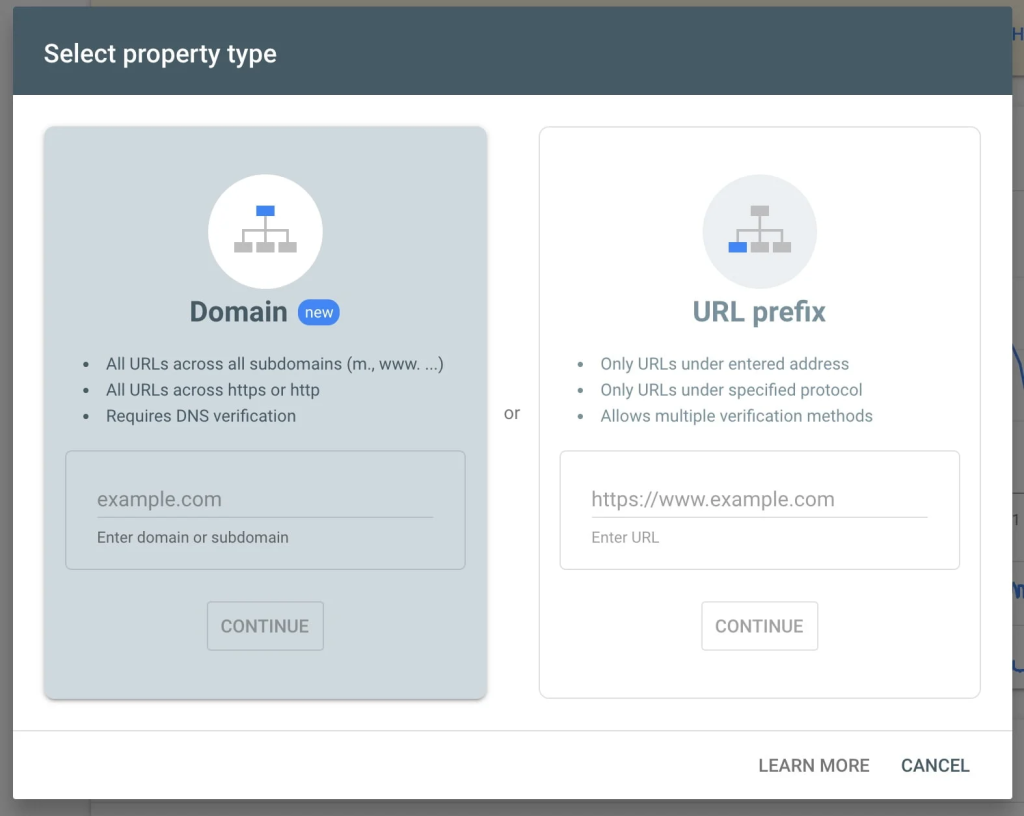Click the 'URL prefix' heading label
The image size is (1024, 816).
(758, 312)
